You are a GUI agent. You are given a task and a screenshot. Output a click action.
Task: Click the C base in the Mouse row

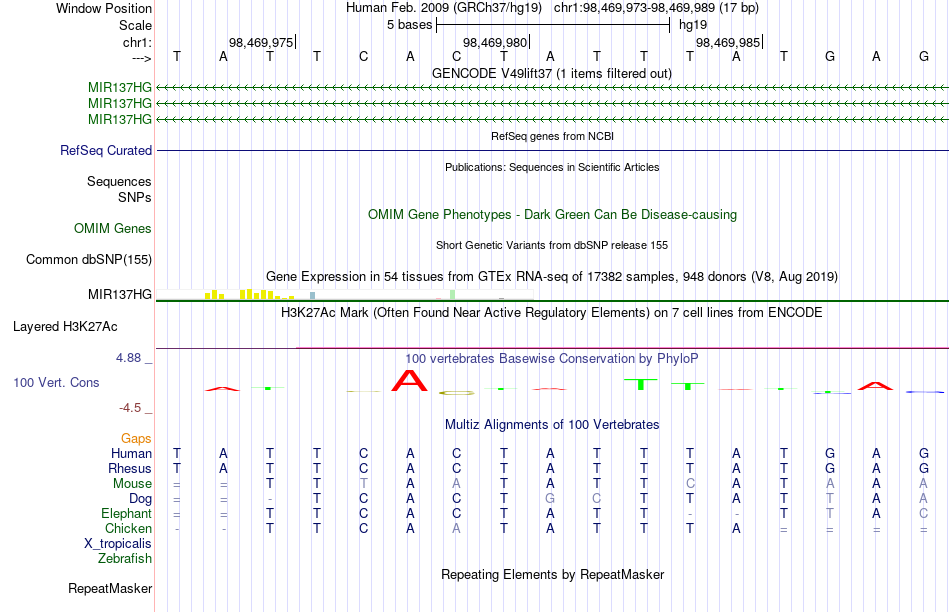click(690, 484)
